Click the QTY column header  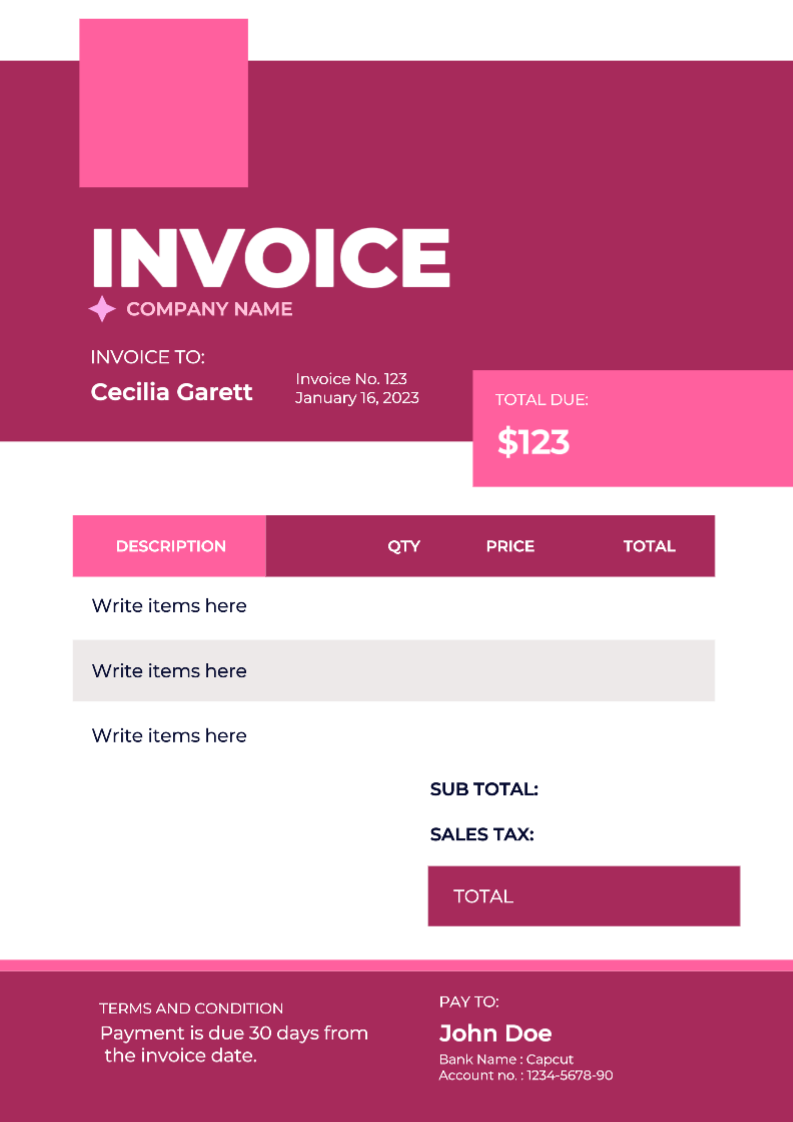tap(404, 546)
